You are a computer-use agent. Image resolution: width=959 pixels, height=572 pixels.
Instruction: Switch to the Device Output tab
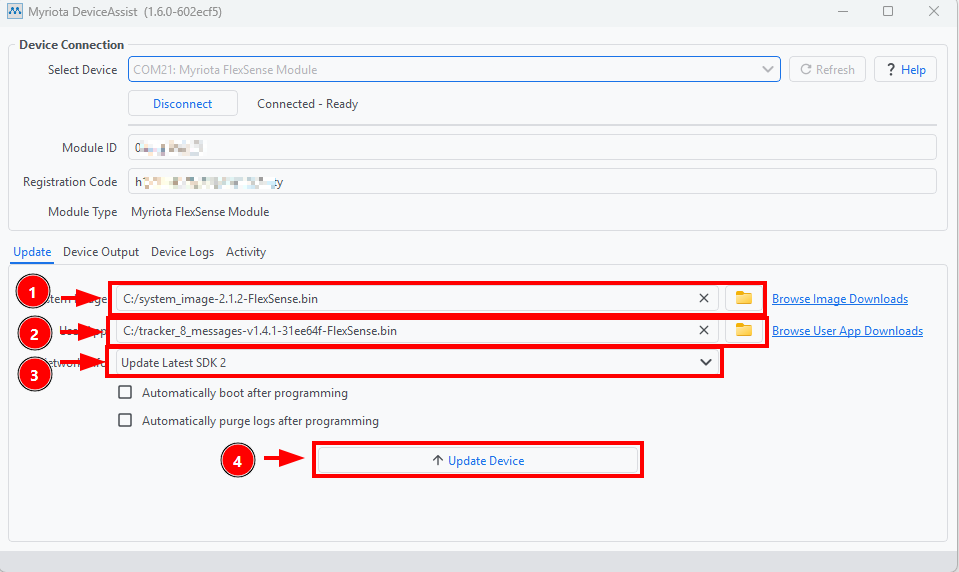[101, 252]
